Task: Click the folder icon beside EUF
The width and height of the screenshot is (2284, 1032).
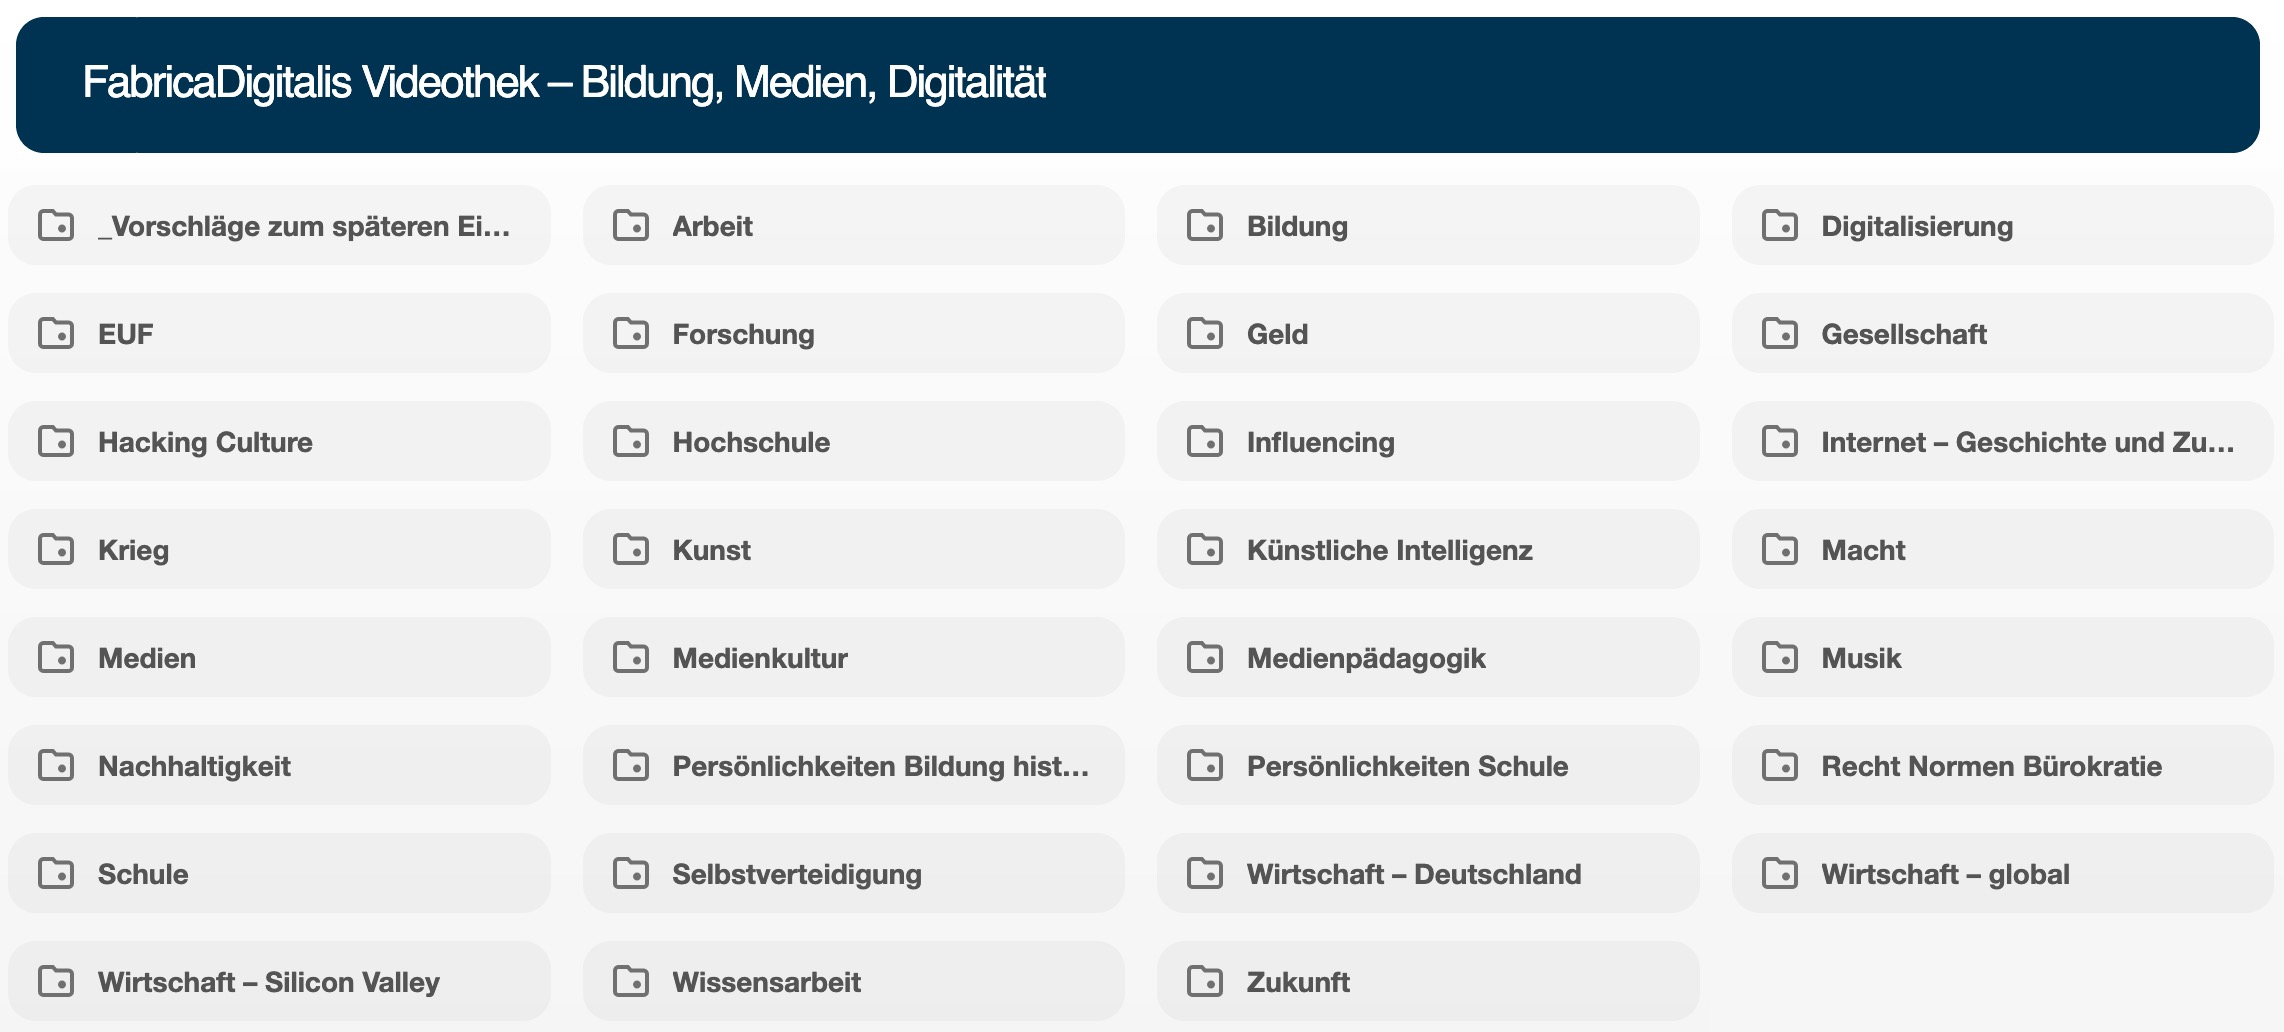Action: point(56,333)
